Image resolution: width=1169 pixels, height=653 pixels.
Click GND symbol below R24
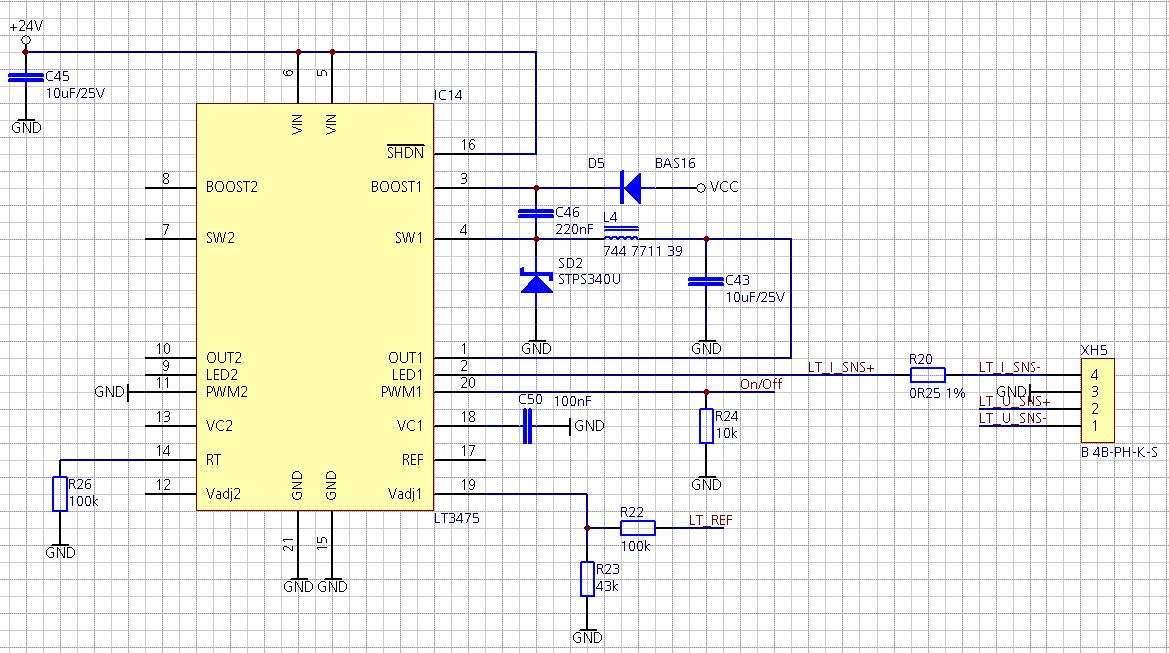pyautogui.click(x=706, y=483)
